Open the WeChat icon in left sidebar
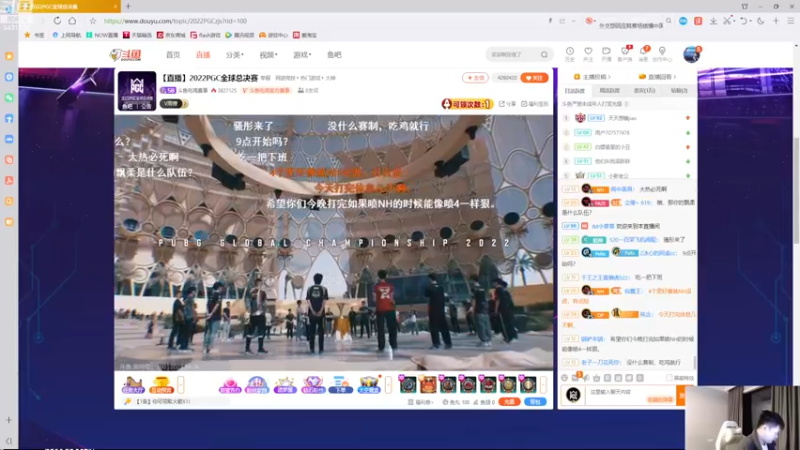This screenshot has height=450, width=800. 9,97
